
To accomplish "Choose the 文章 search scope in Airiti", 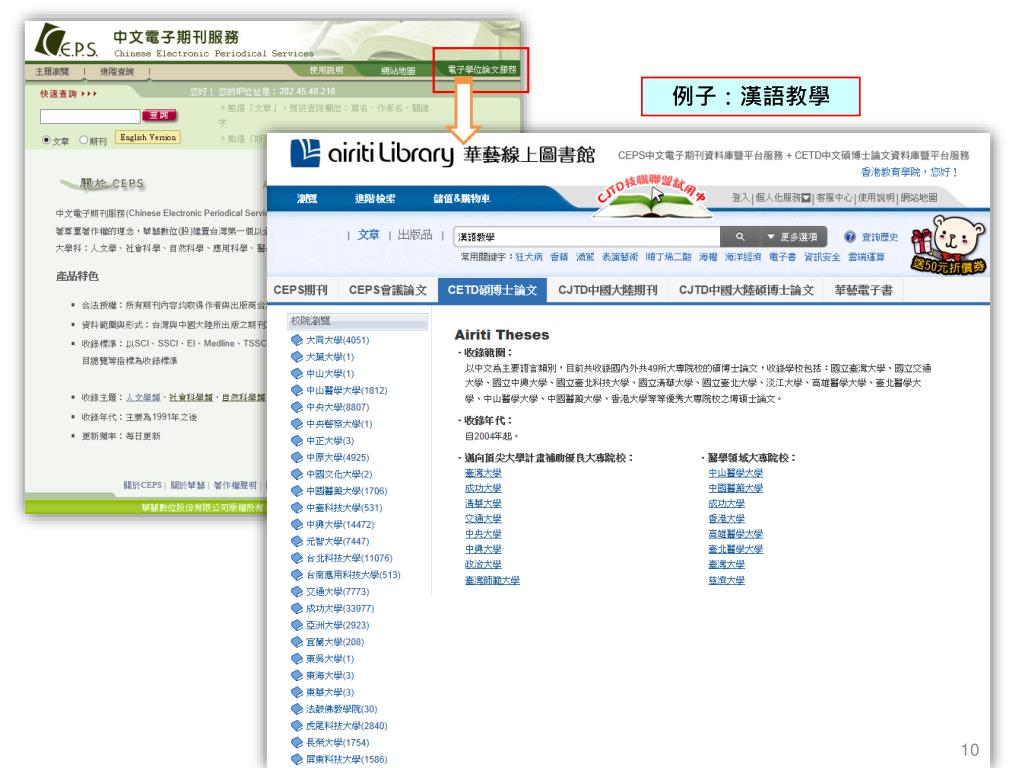I will [368, 234].
